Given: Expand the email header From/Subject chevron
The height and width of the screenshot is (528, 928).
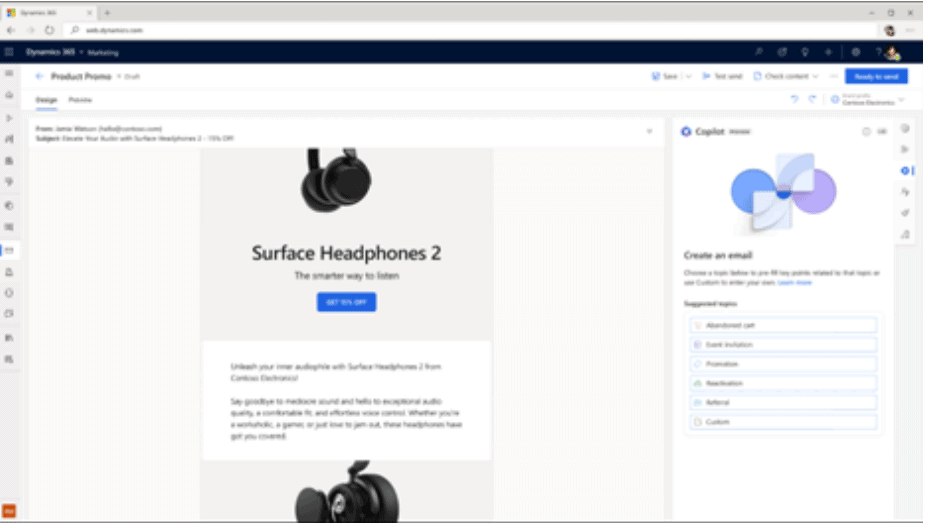Looking at the screenshot, I should coord(649,131).
